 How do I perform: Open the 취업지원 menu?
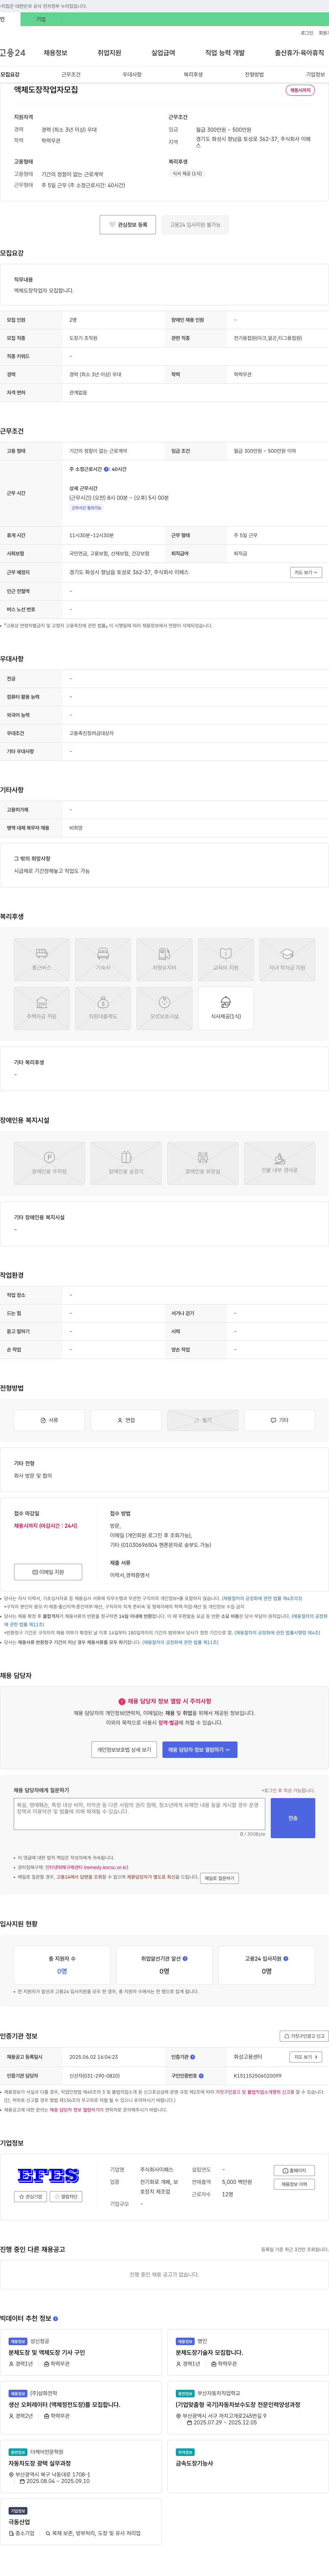point(109,53)
